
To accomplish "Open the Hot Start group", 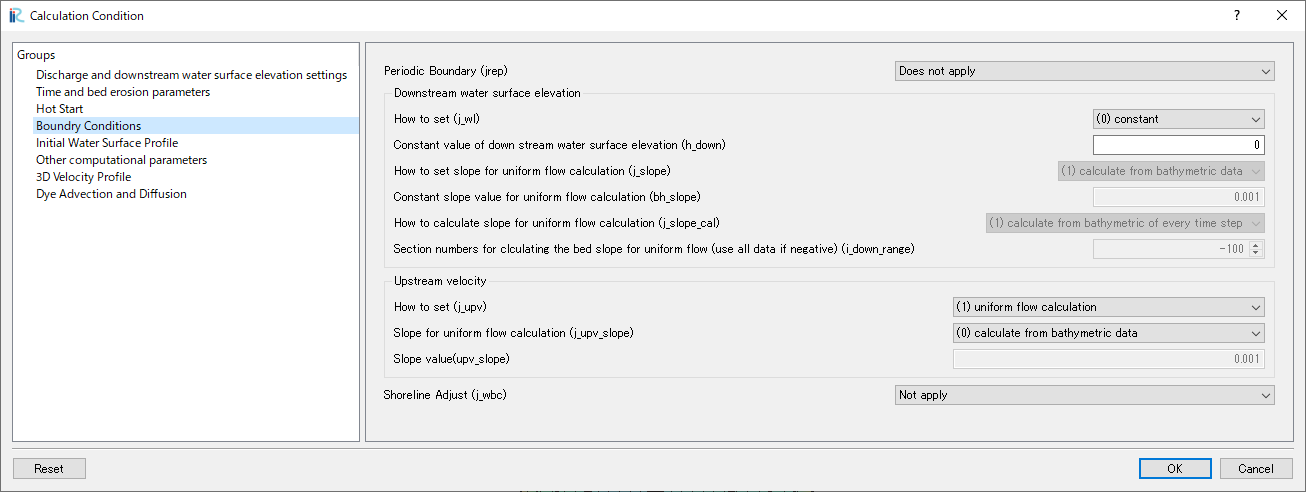I will (60, 109).
